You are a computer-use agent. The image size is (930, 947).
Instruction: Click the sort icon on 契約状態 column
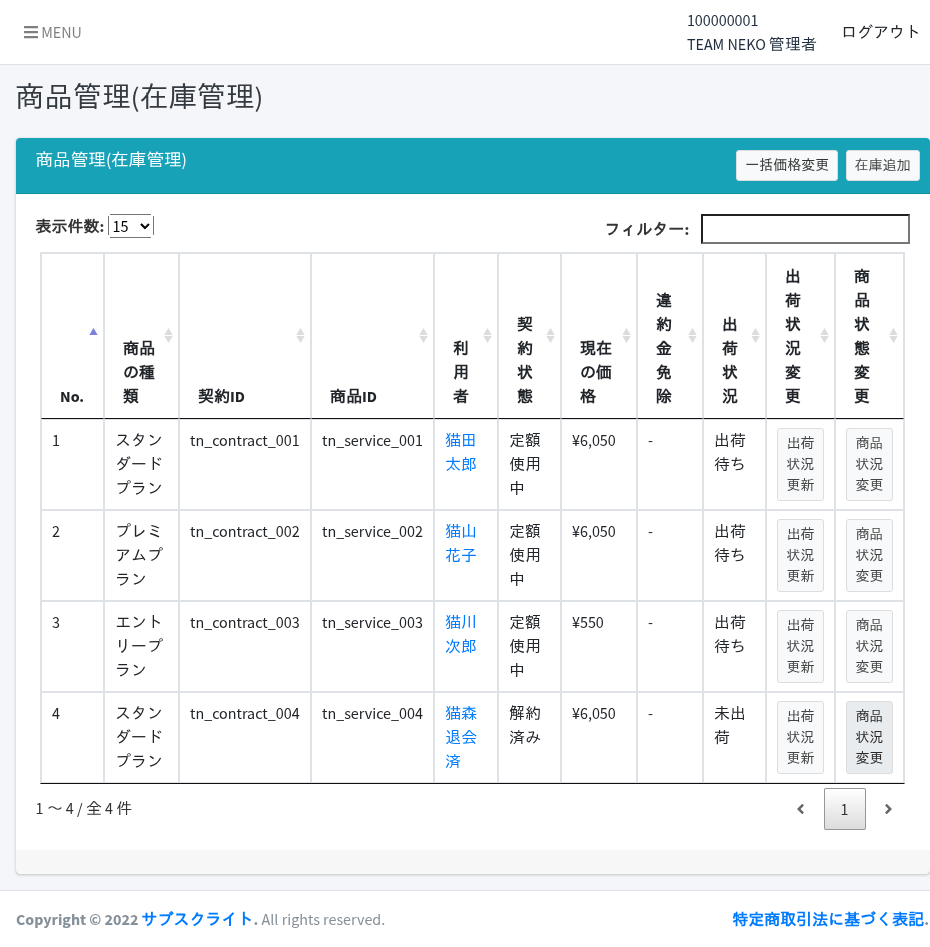coord(549,335)
